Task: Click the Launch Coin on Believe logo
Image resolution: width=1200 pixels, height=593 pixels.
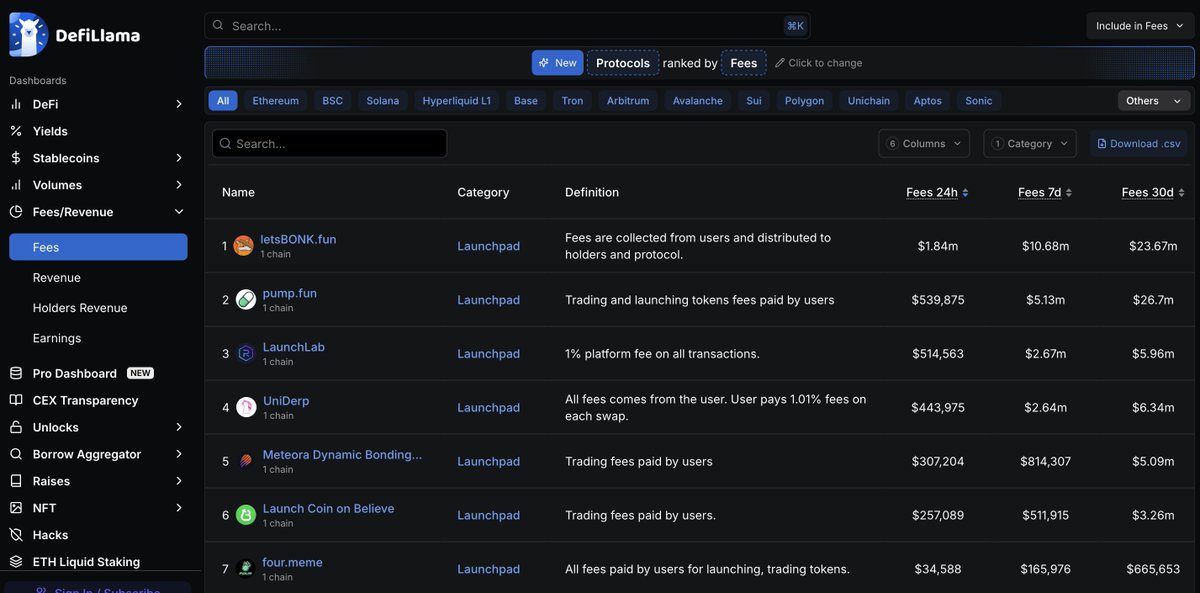Action: (246, 515)
